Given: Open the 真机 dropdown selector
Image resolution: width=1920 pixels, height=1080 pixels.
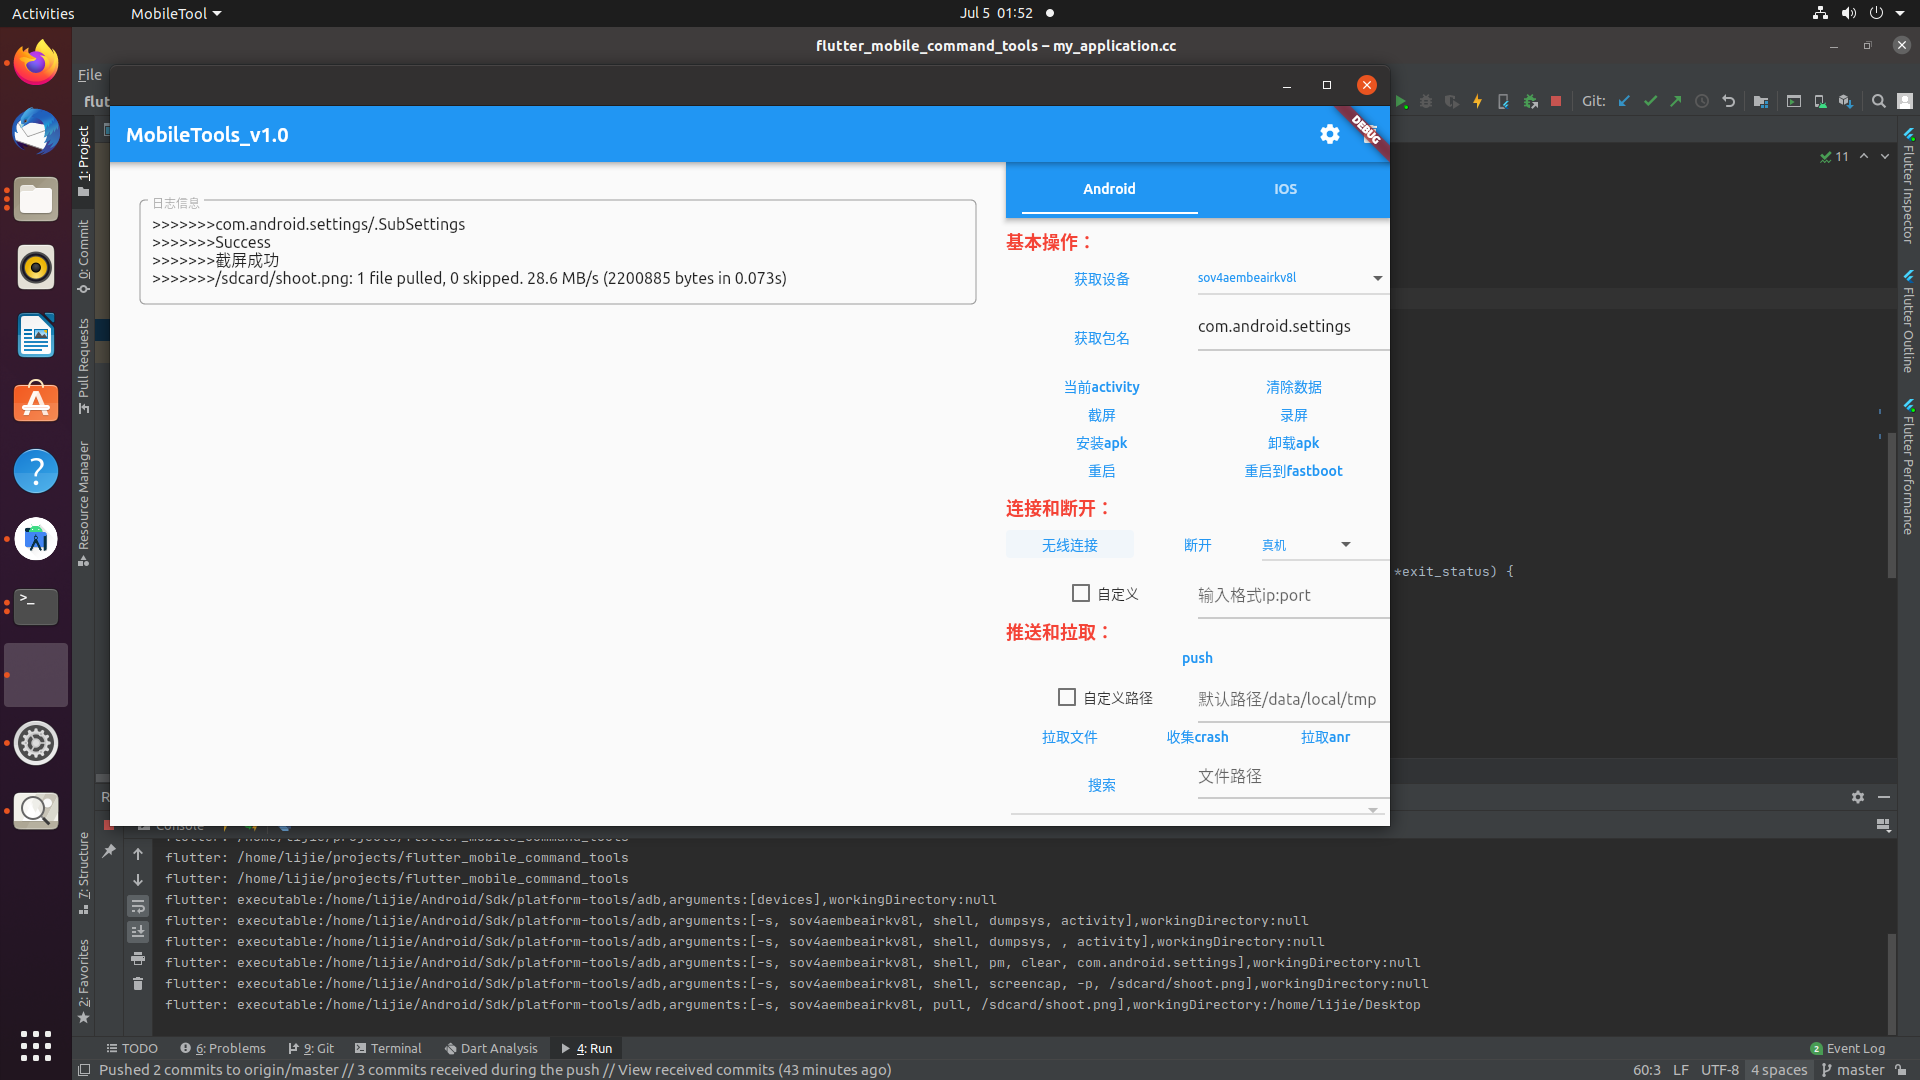Looking at the screenshot, I should click(x=1345, y=545).
